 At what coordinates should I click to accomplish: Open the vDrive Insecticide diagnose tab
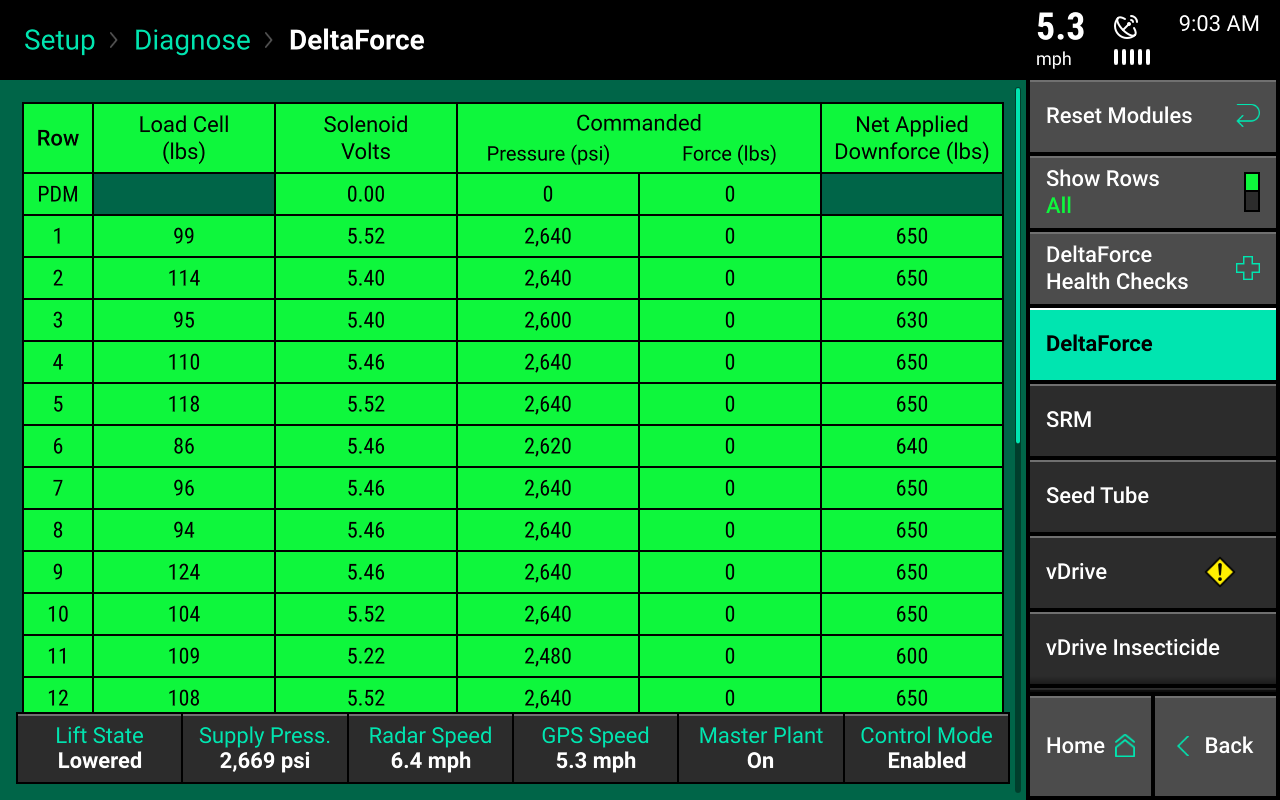[1153, 648]
